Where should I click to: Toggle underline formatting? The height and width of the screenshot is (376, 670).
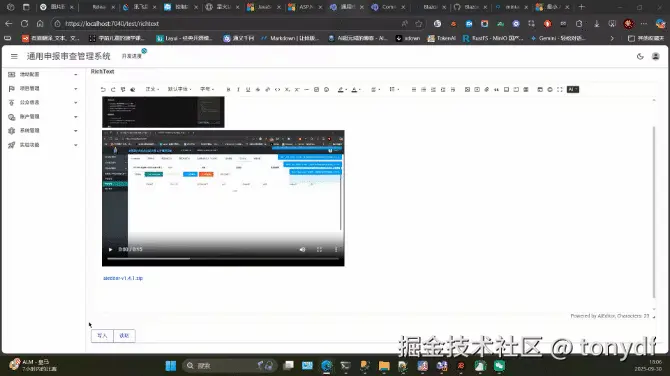pos(248,89)
